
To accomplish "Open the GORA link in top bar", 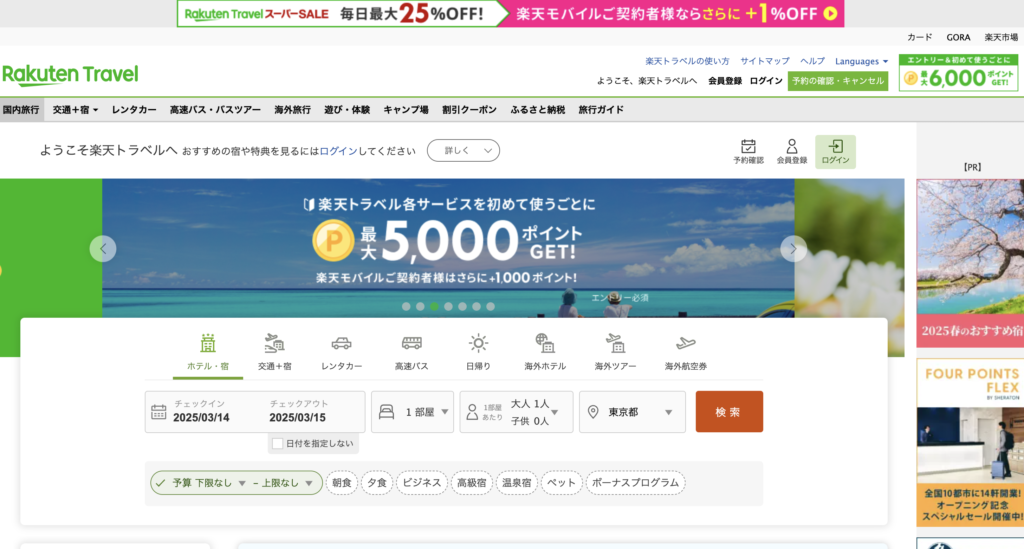I will [x=958, y=37].
